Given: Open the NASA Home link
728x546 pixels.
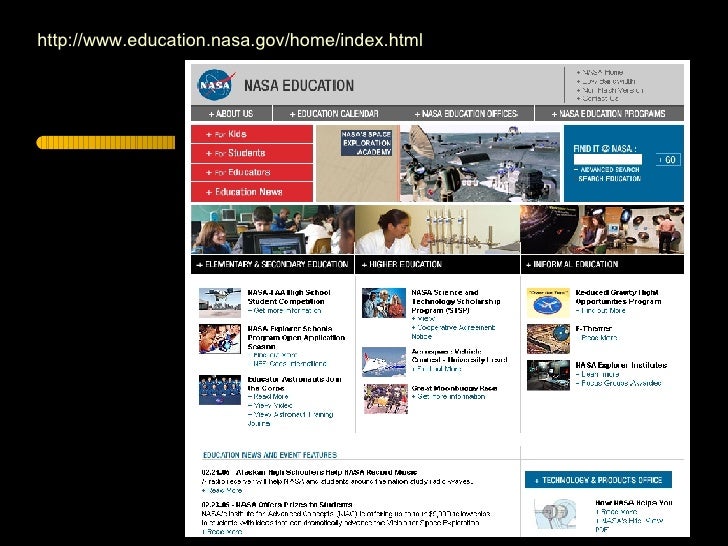Looking at the screenshot, I should click(600, 72).
